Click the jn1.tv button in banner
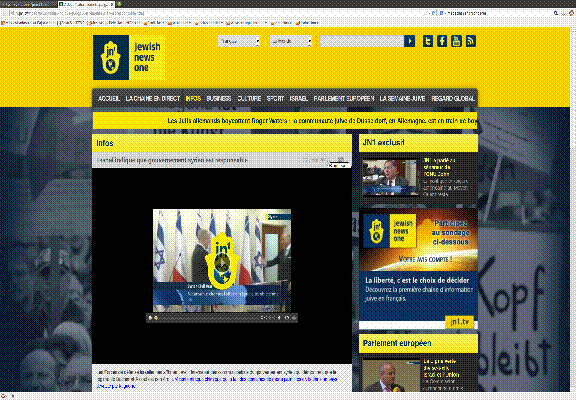Viewport: 576px width, 400px height. (x=459, y=322)
